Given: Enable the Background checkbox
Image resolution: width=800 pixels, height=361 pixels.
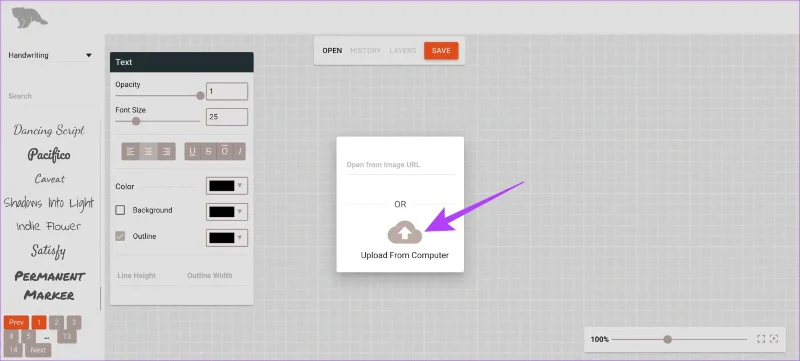Looking at the screenshot, I should tap(120, 210).
